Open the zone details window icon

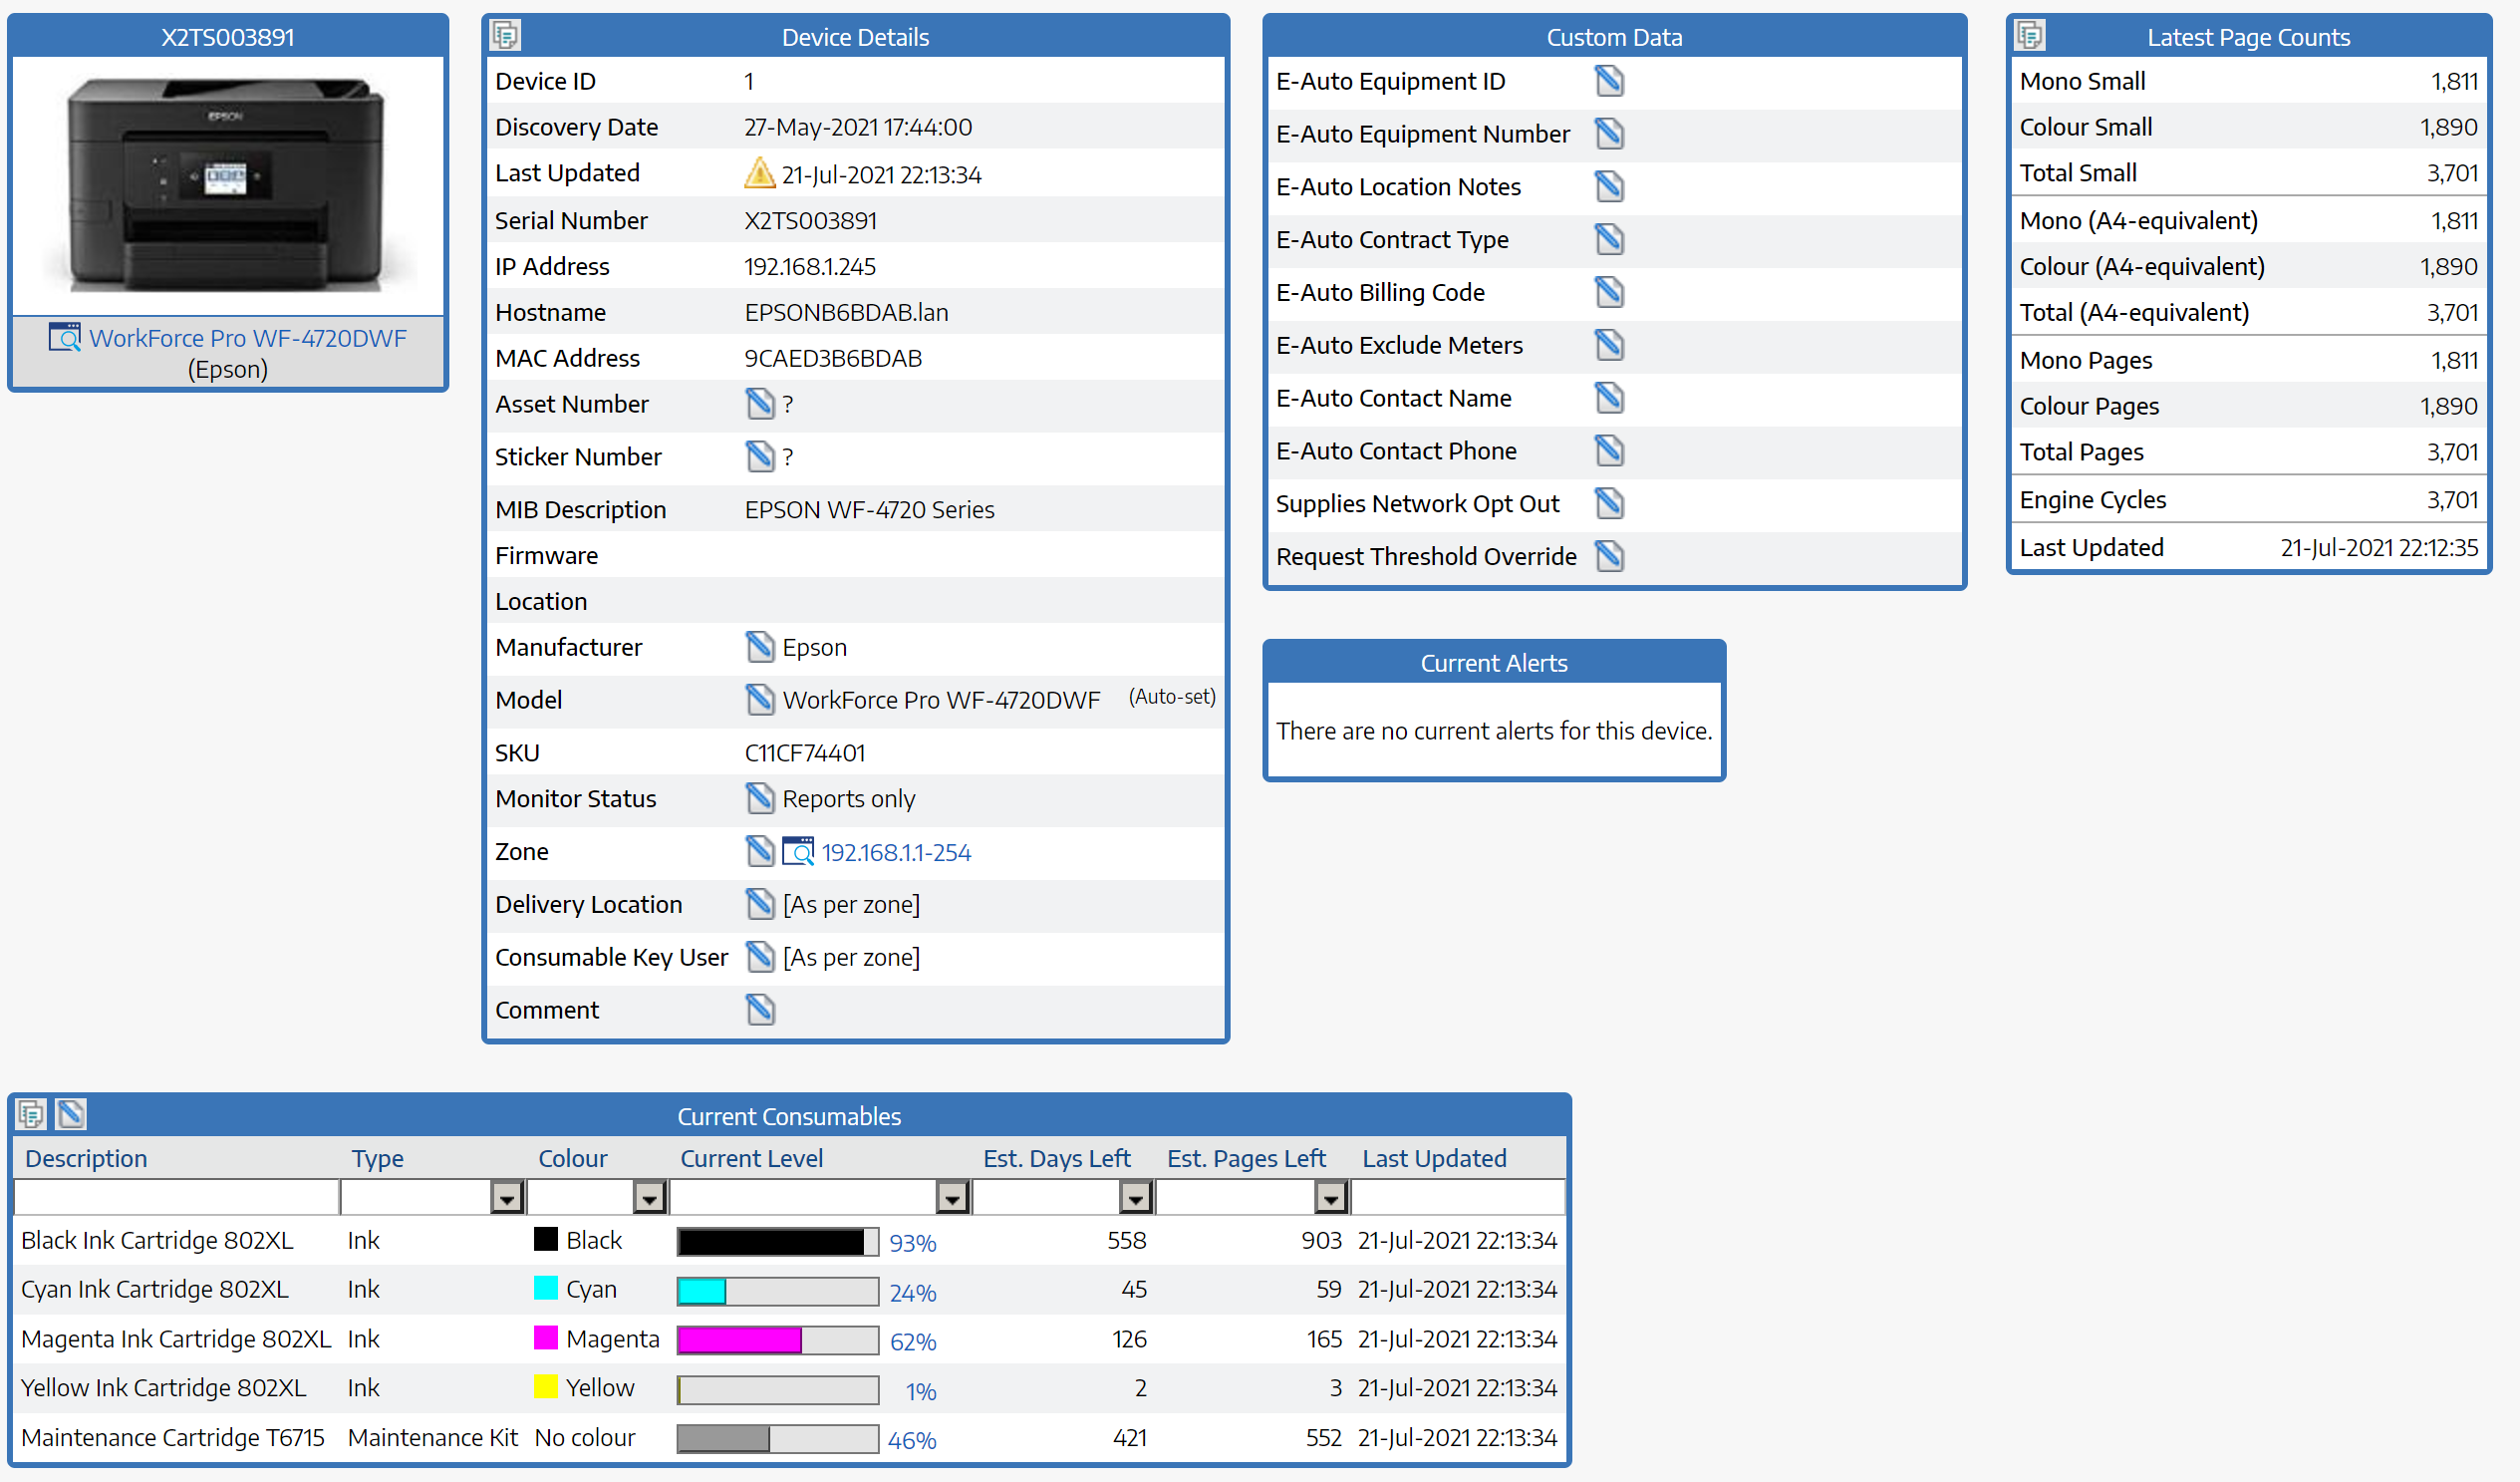coord(798,852)
